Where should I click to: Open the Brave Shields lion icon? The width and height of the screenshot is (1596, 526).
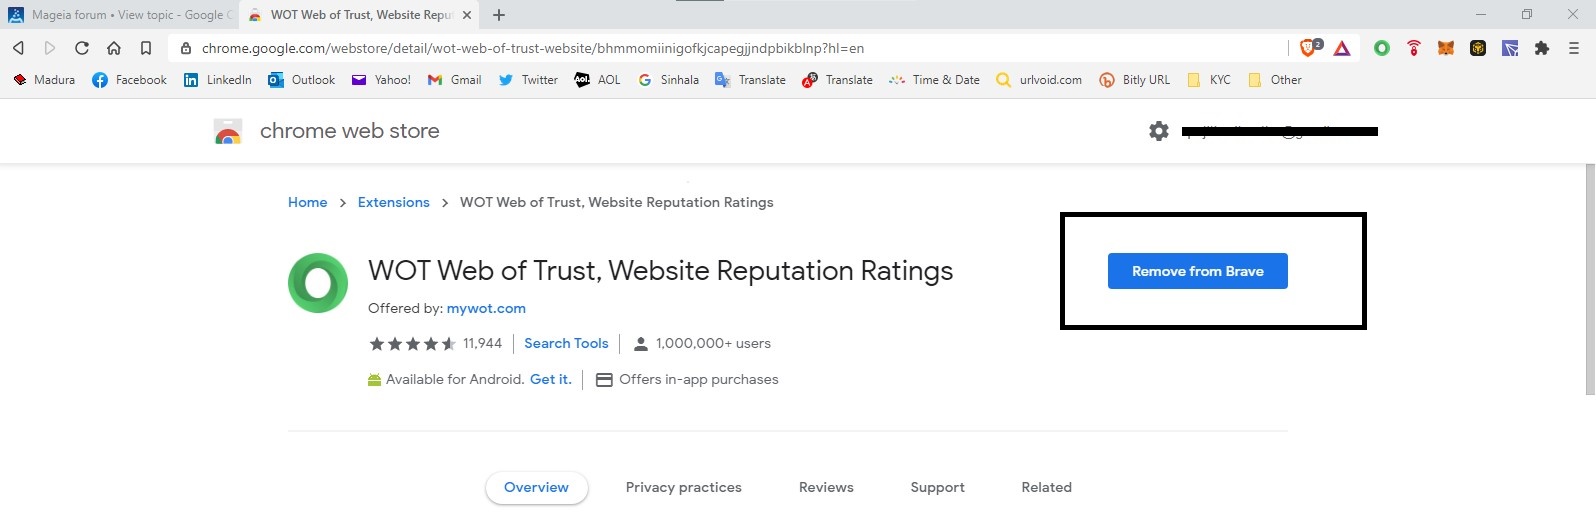tap(1310, 47)
